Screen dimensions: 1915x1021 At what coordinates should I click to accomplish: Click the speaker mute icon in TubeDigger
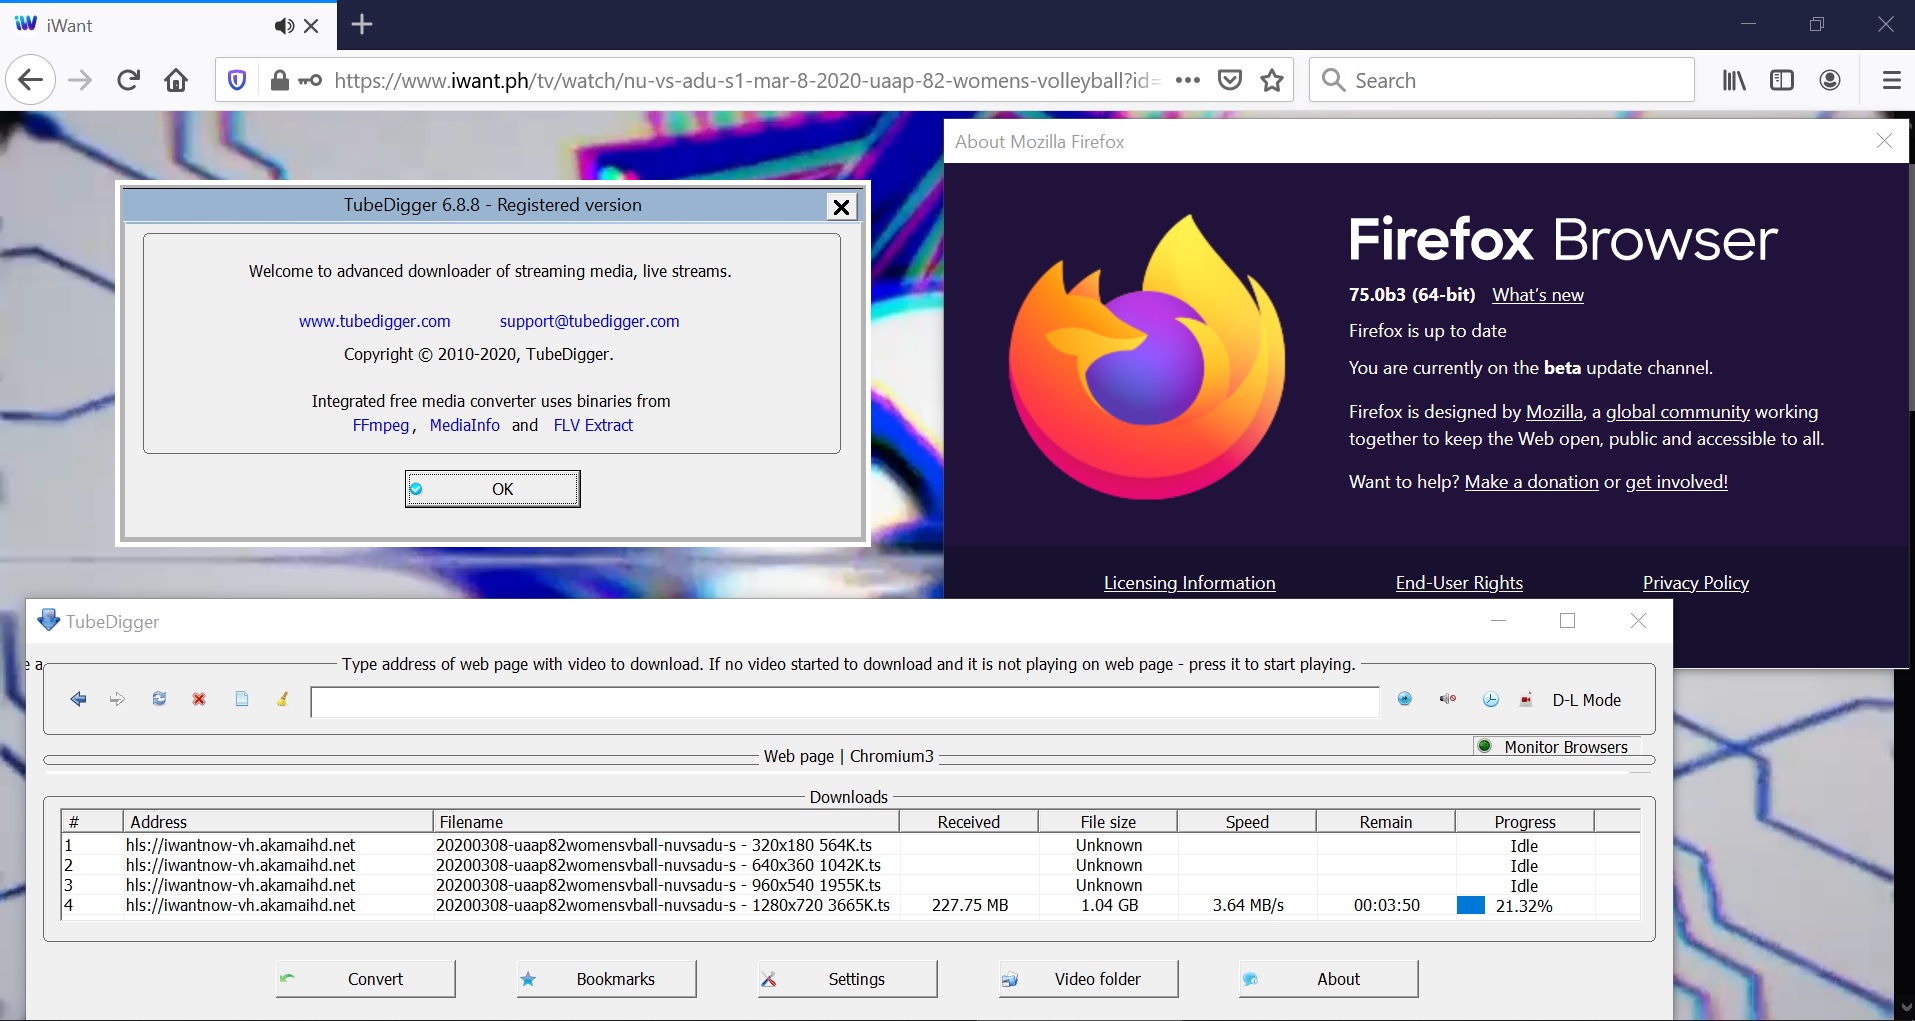click(1447, 699)
